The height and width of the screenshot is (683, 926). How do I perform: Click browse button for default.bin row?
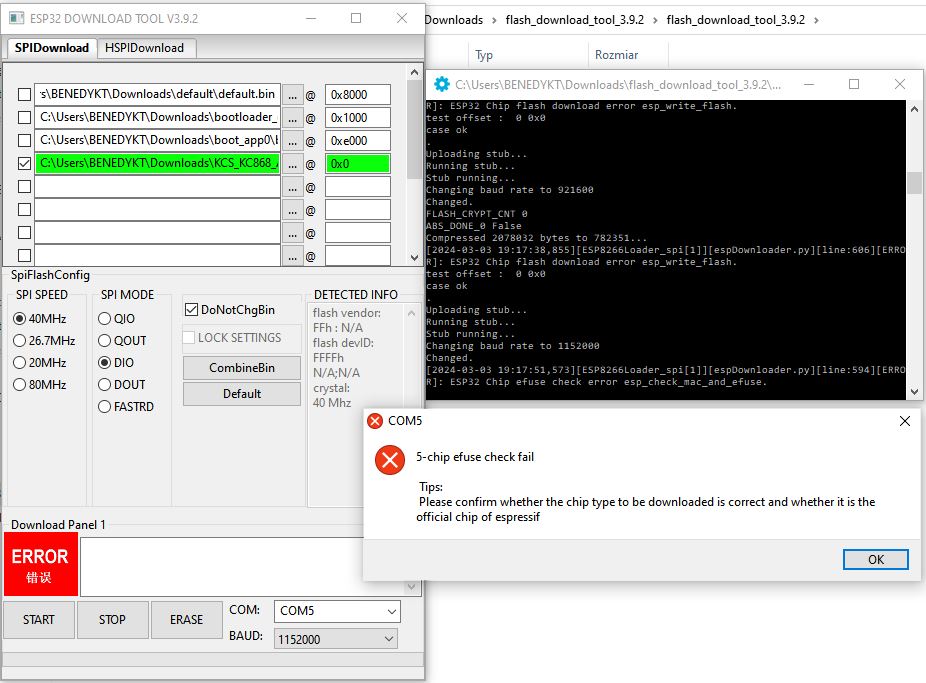pos(292,94)
